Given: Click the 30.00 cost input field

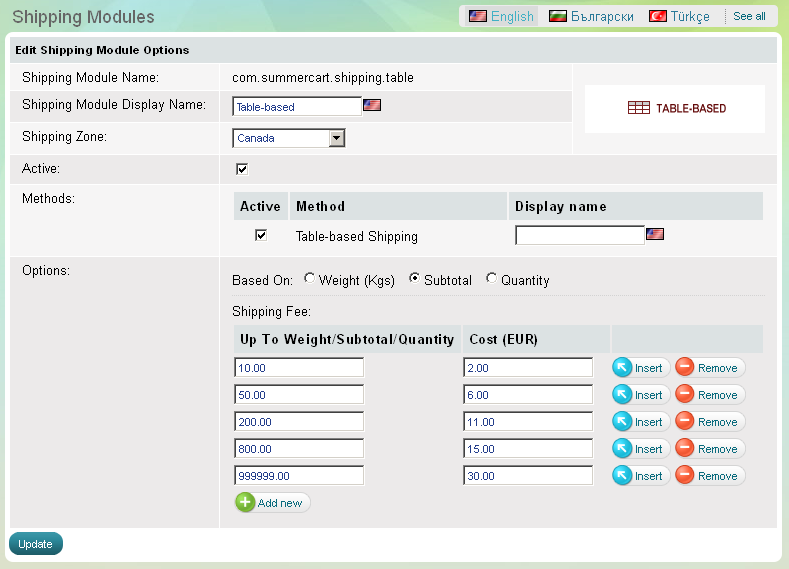Looking at the screenshot, I should [528, 476].
